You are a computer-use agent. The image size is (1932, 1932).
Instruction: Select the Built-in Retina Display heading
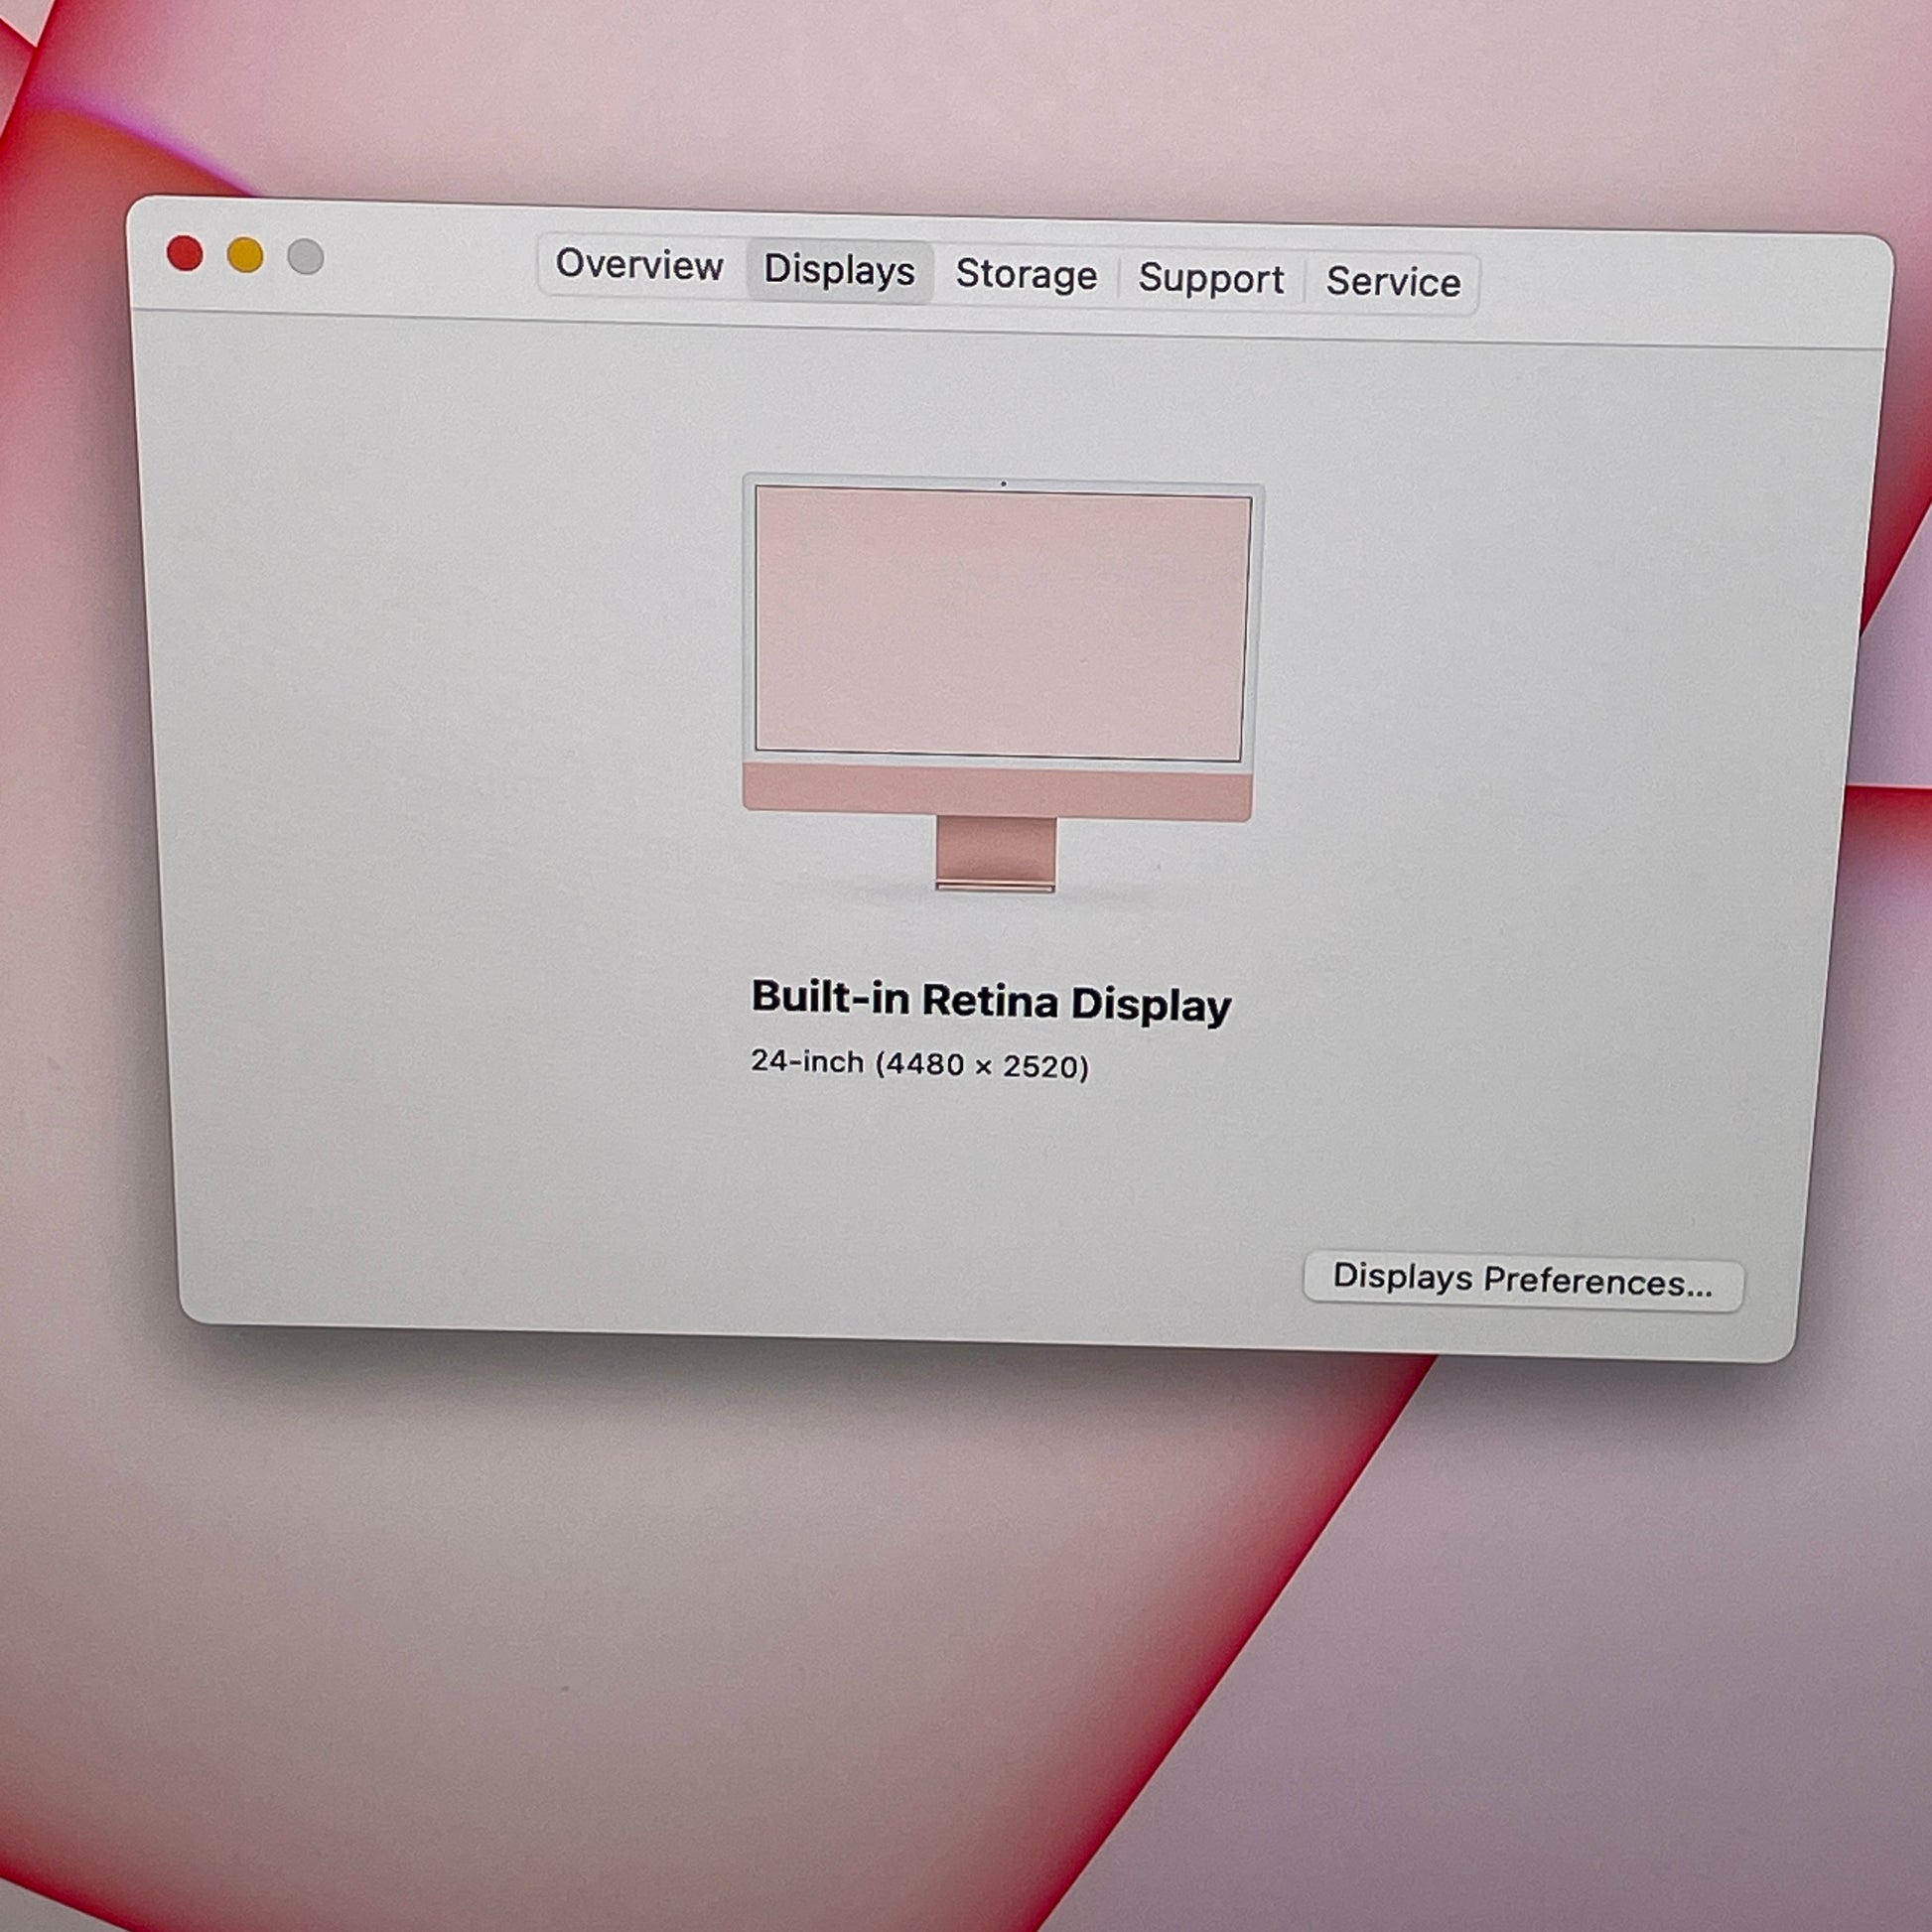(x=990, y=1001)
